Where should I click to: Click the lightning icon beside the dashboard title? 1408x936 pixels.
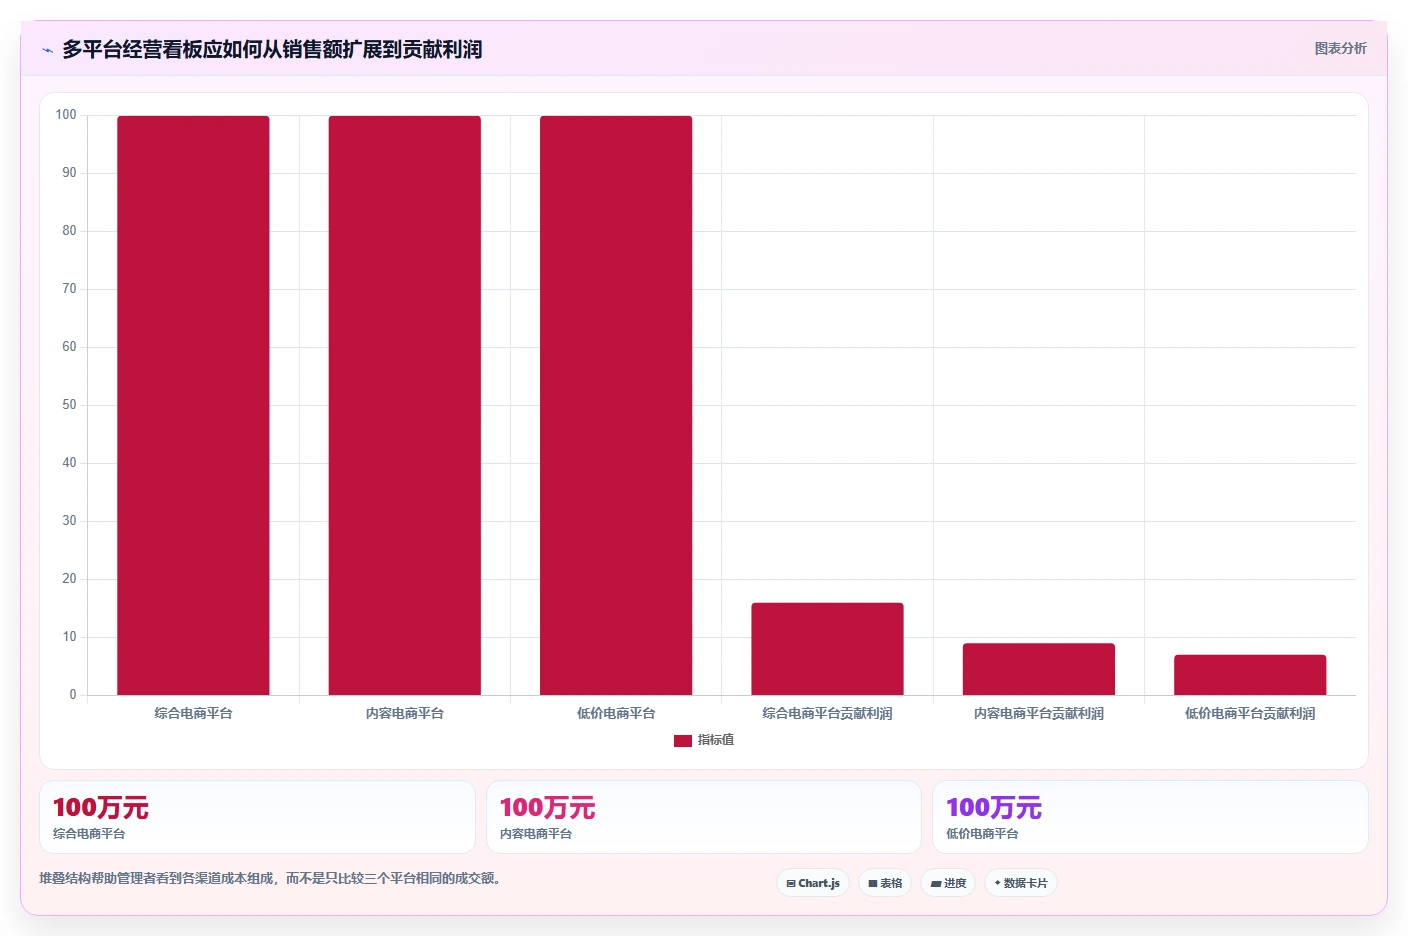tap(47, 50)
